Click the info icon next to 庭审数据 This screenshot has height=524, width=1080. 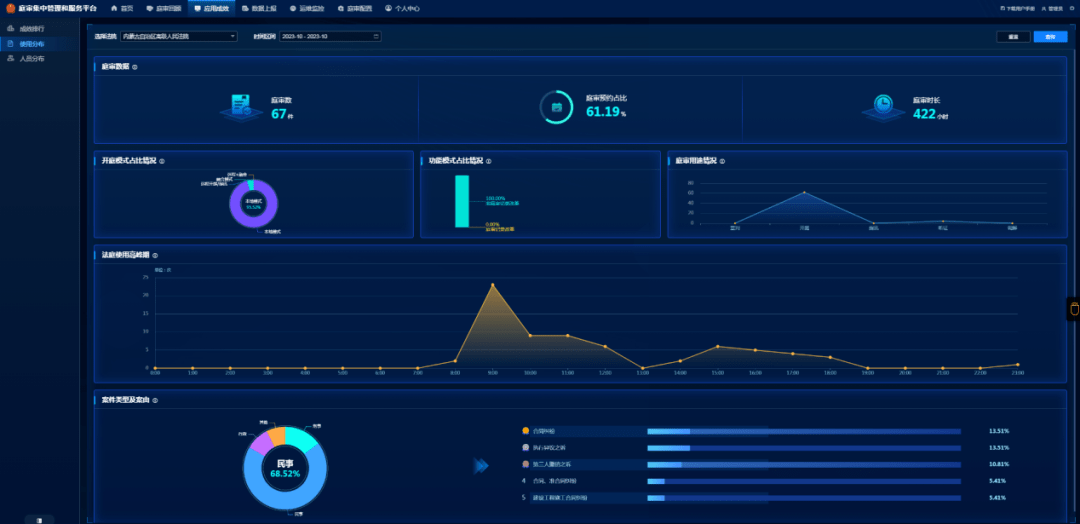point(135,67)
